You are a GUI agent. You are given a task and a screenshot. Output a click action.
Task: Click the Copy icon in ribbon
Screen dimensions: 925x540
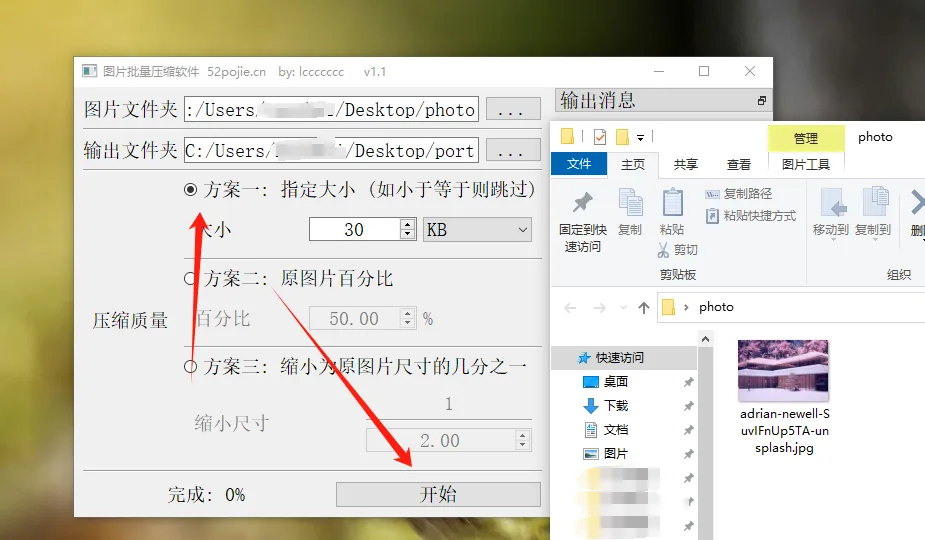coord(630,204)
